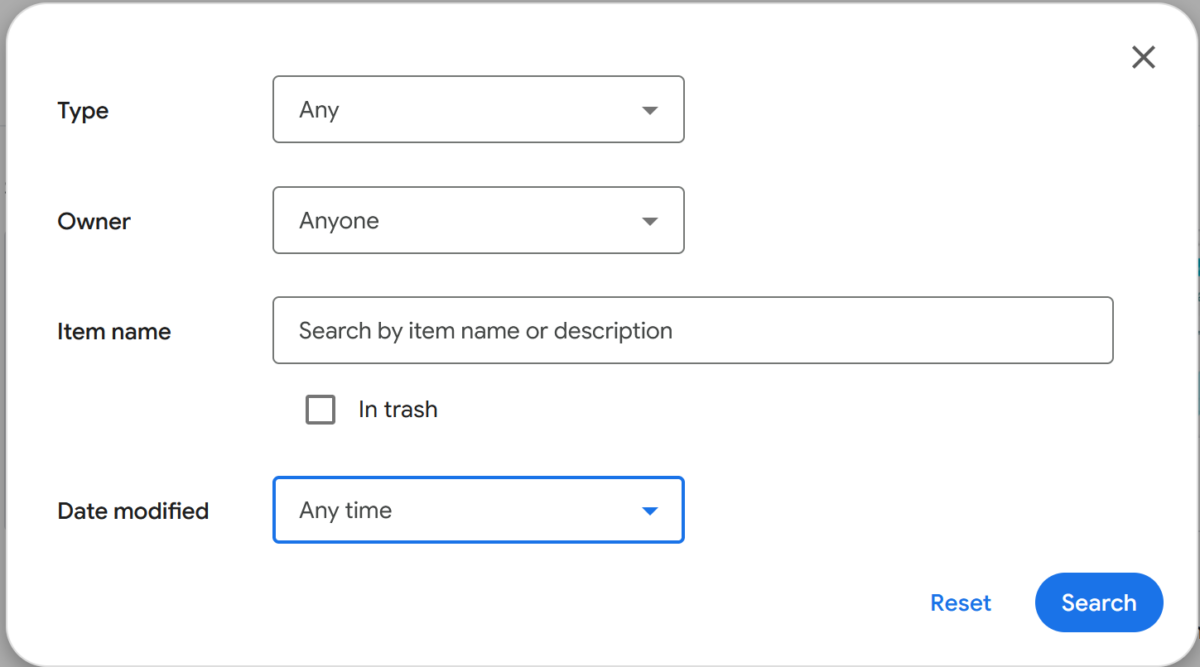Click the 'Owner' field label
Viewport: 1200px width, 667px height.
[94, 221]
